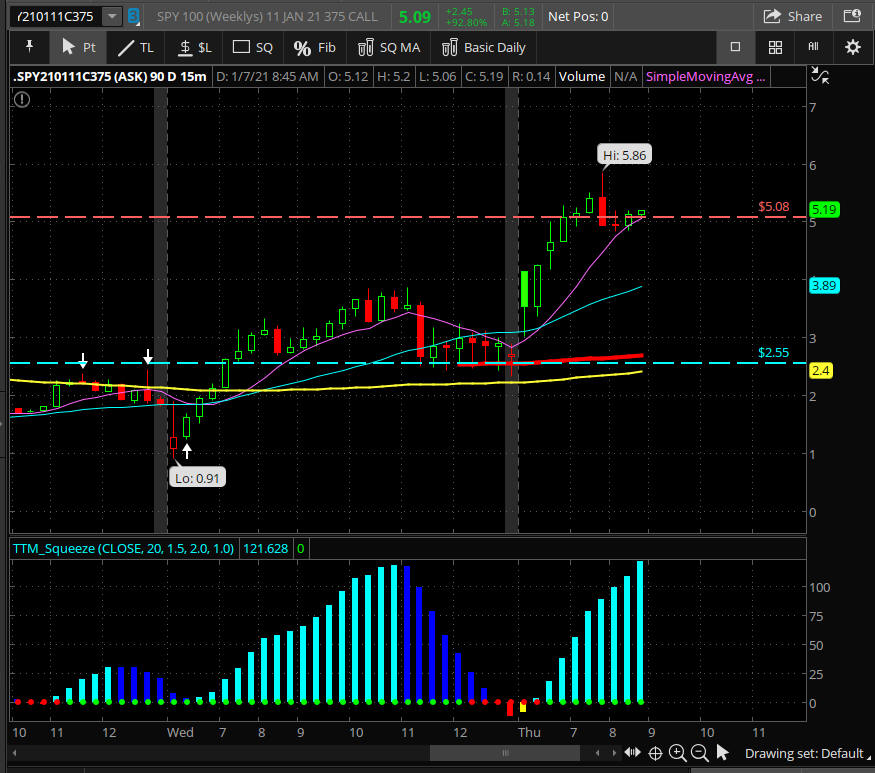Click the Share button
The image size is (875, 773).
click(x=793, y=16)
